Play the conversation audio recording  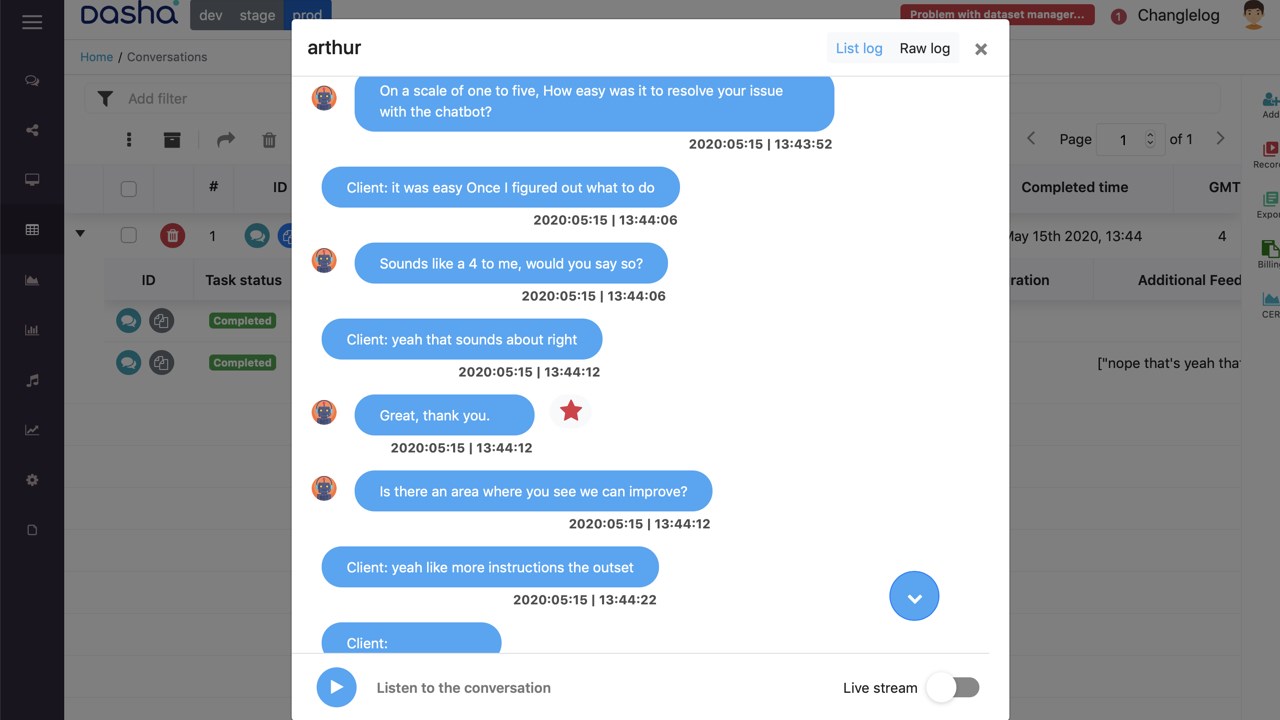[x=336, y=687]
